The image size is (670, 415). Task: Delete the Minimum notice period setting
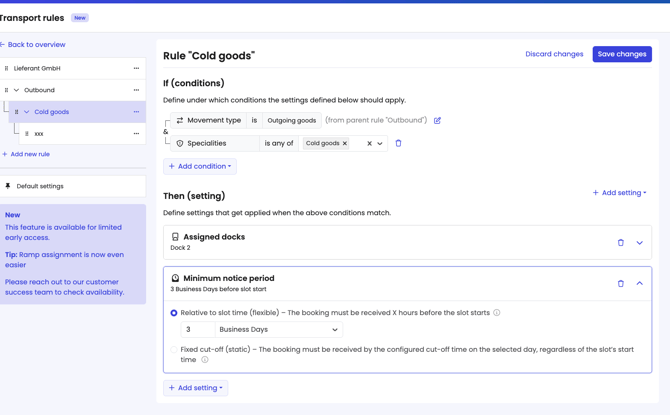pyautogui.click(x=620, y=284)
